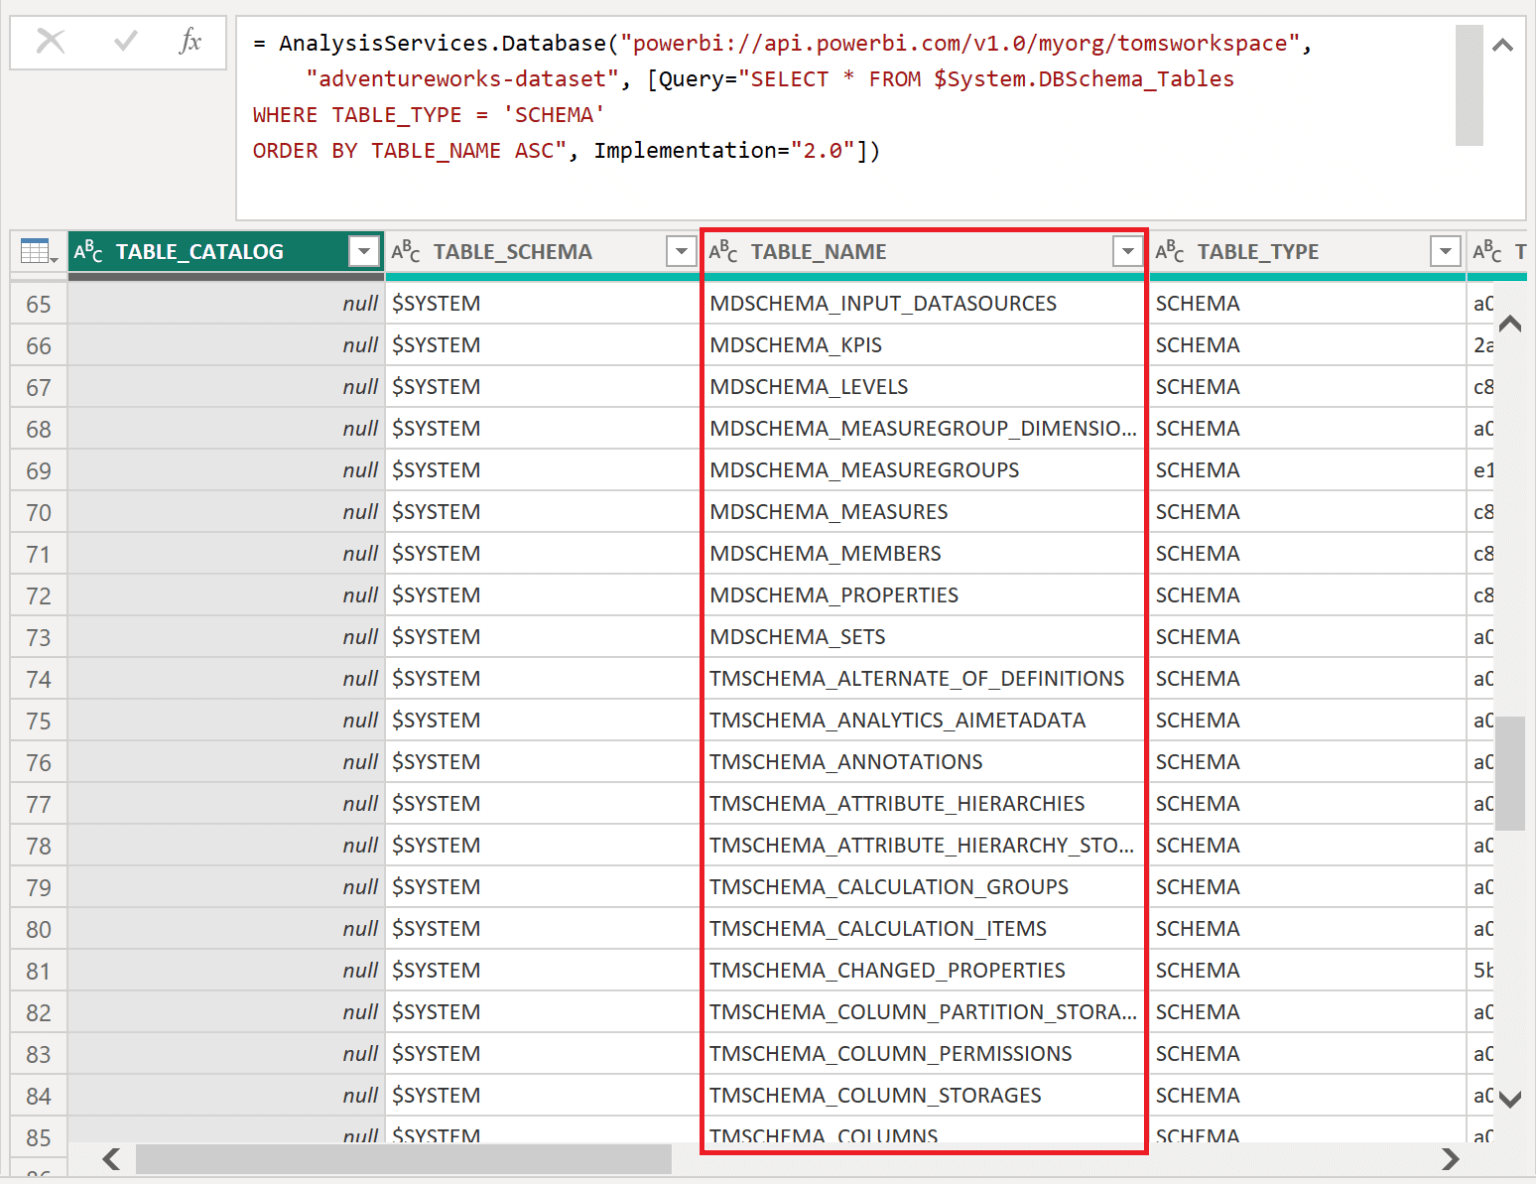This screenshot has width=1536, height=1184.
Task: Click the ABC data type icon on TABLE_TYPE
Action: pyautogui.click(x=1169, y=251)
